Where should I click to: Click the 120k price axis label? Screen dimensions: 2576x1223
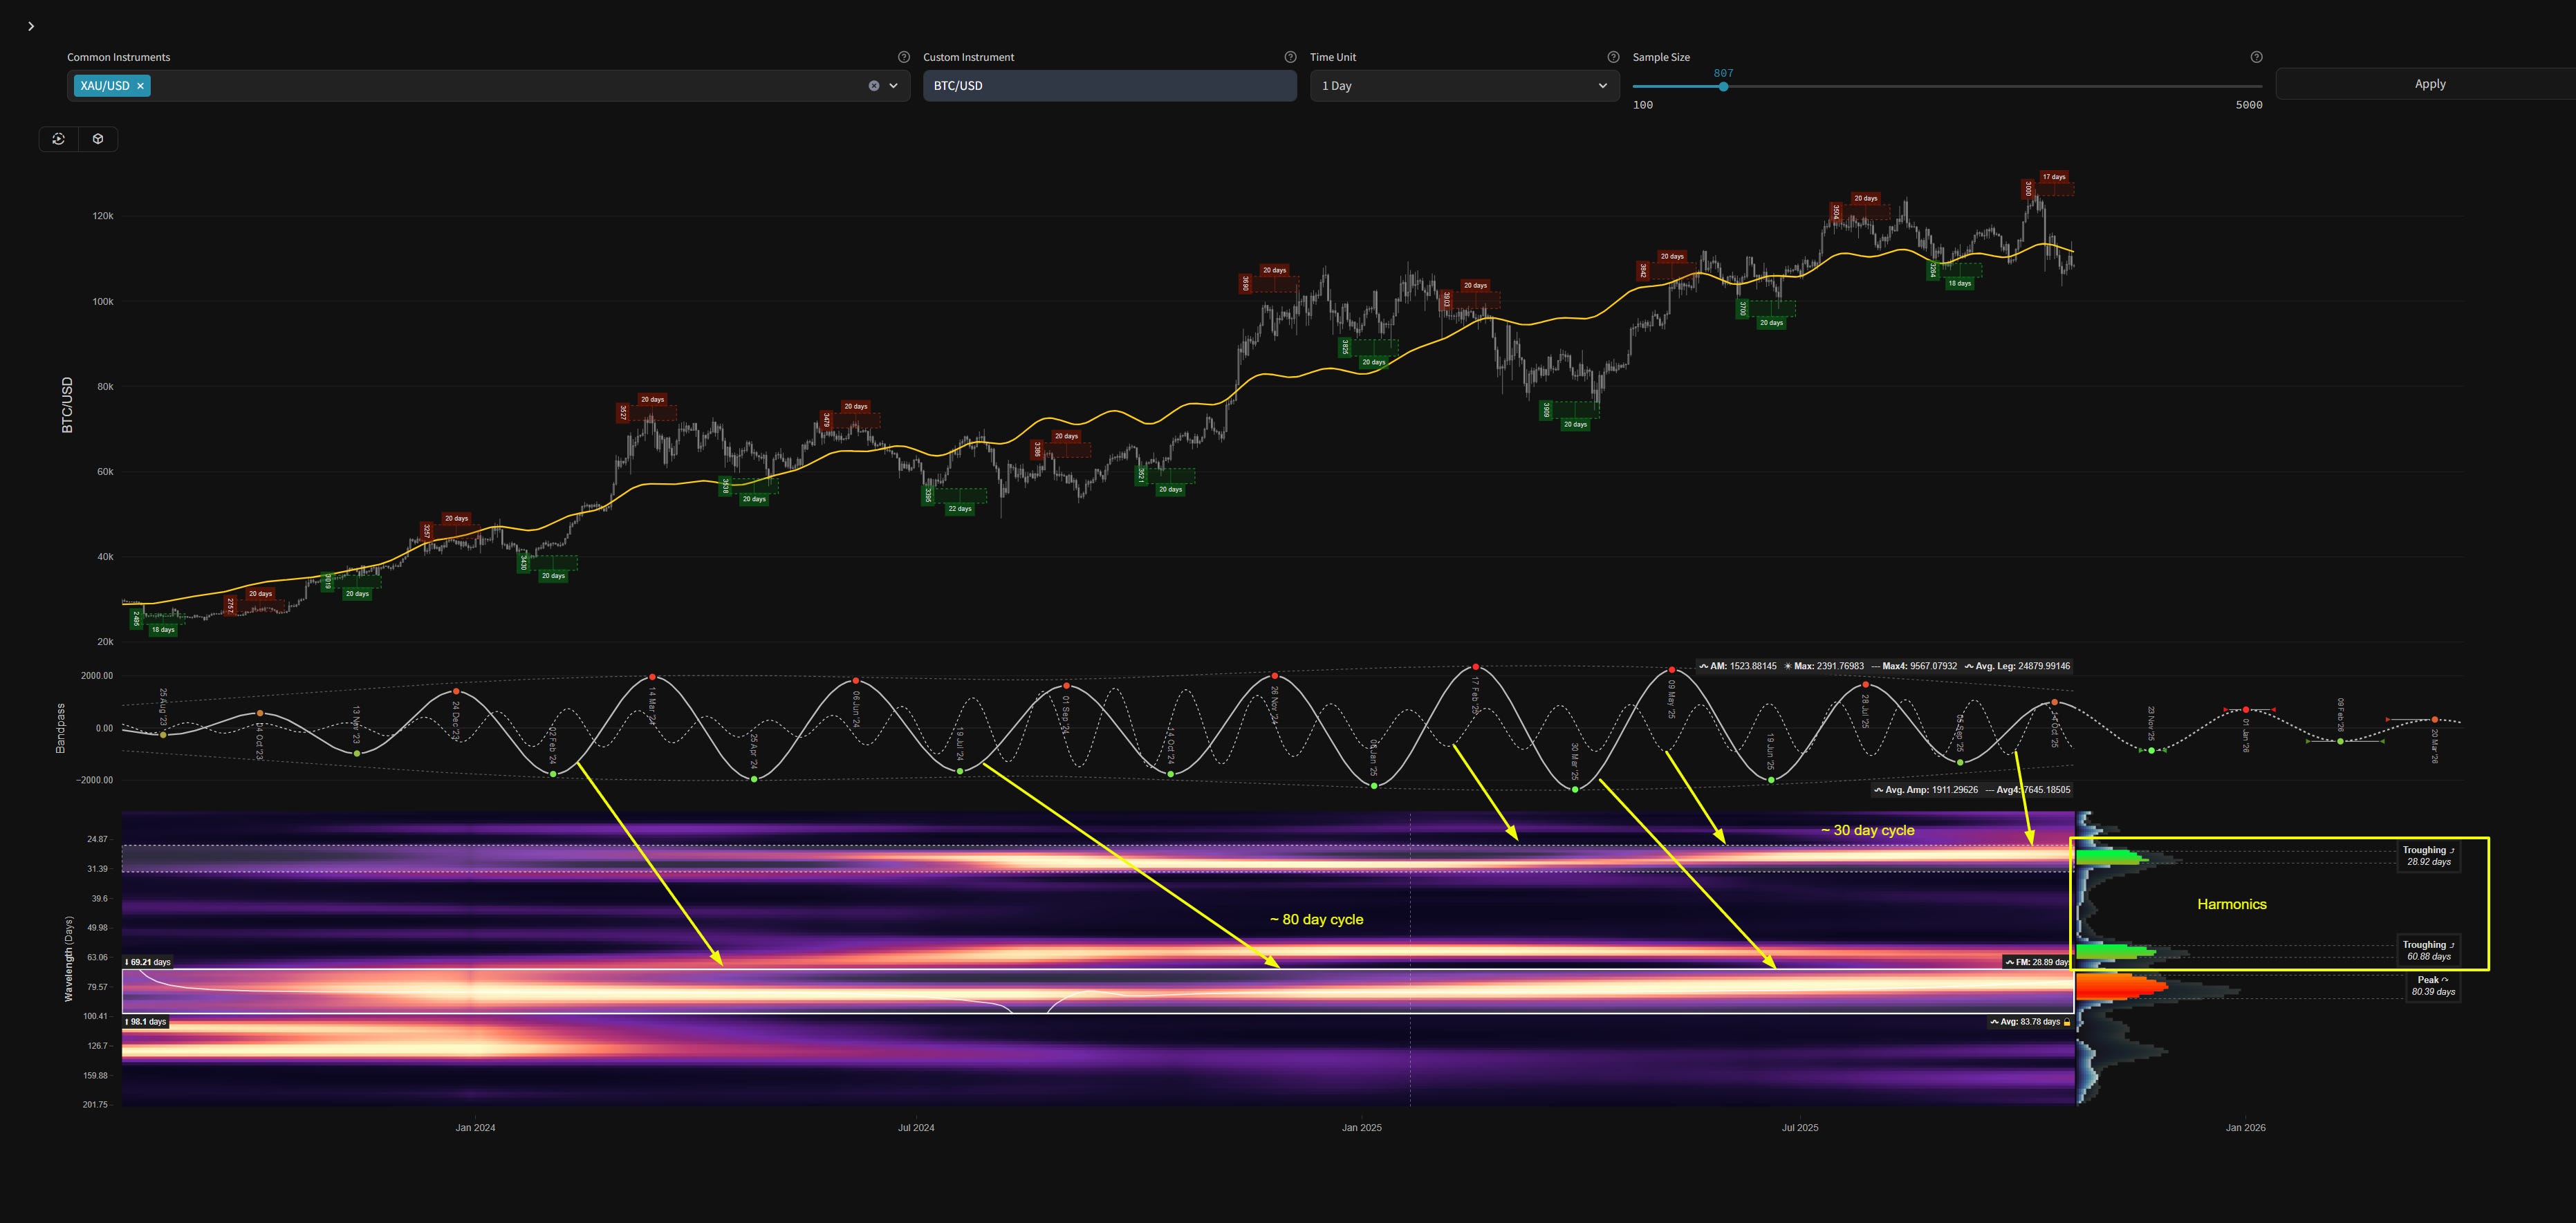tap(103, 216)
